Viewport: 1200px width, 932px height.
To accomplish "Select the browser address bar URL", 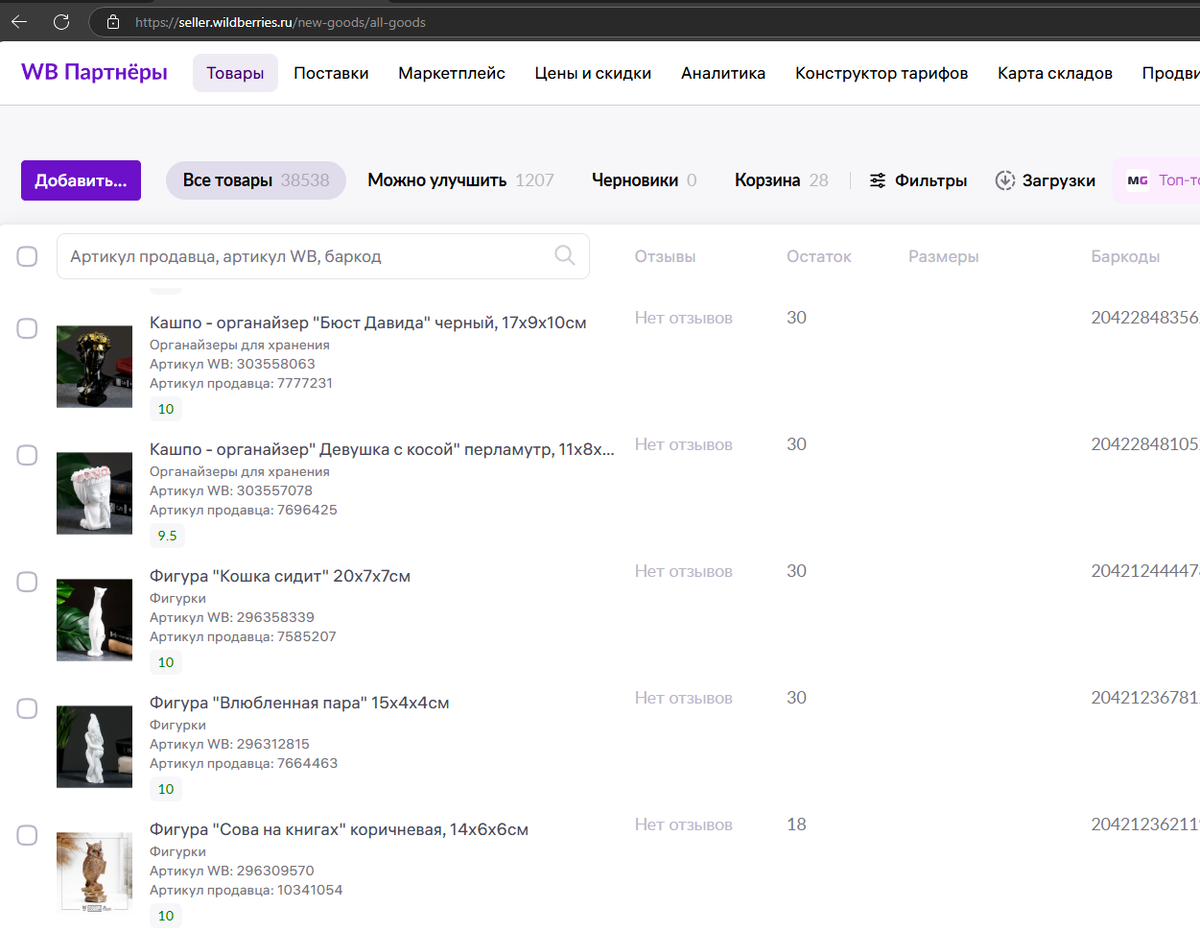I will coord(280,22).
